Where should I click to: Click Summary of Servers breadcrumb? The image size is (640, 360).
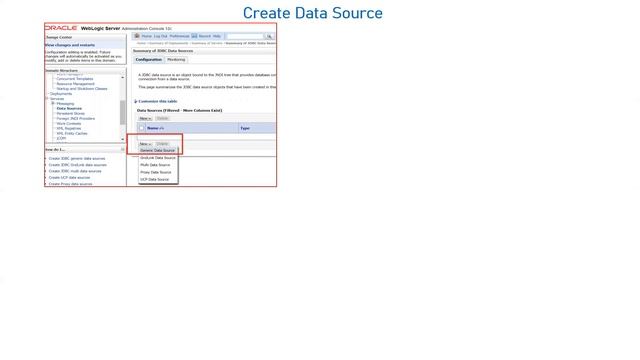point(207,43)
